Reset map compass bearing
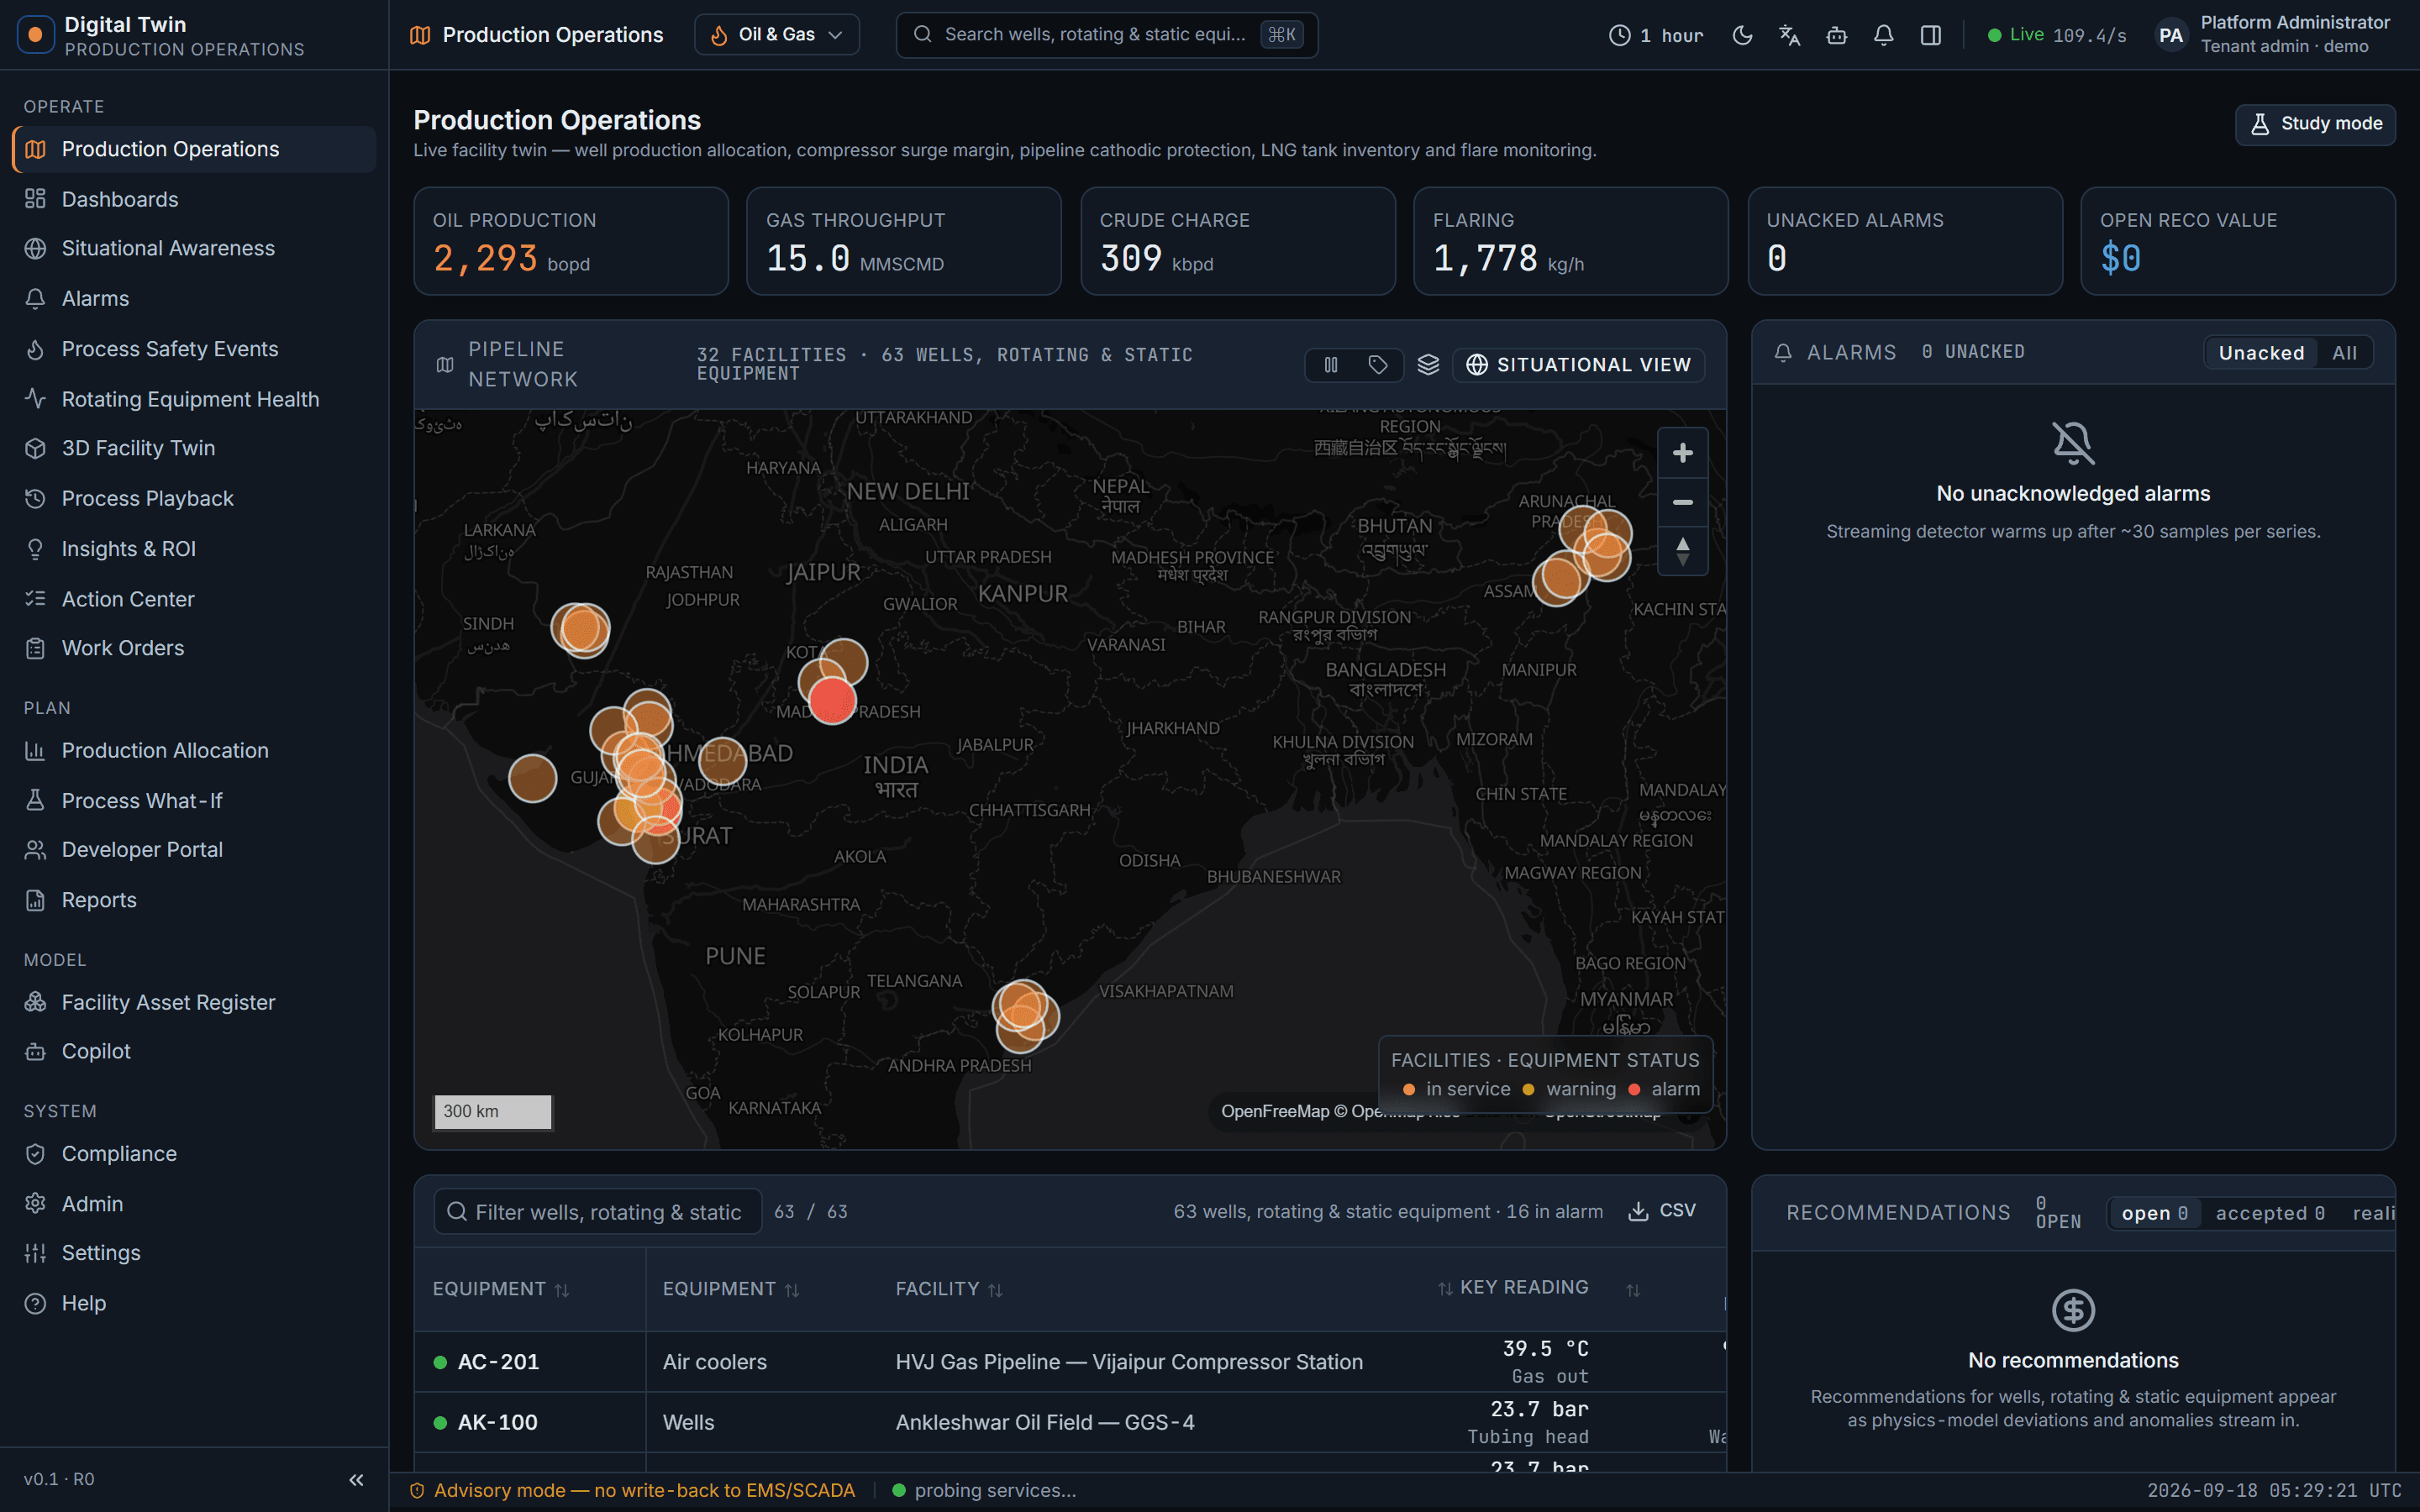 tap(1682, 550)
